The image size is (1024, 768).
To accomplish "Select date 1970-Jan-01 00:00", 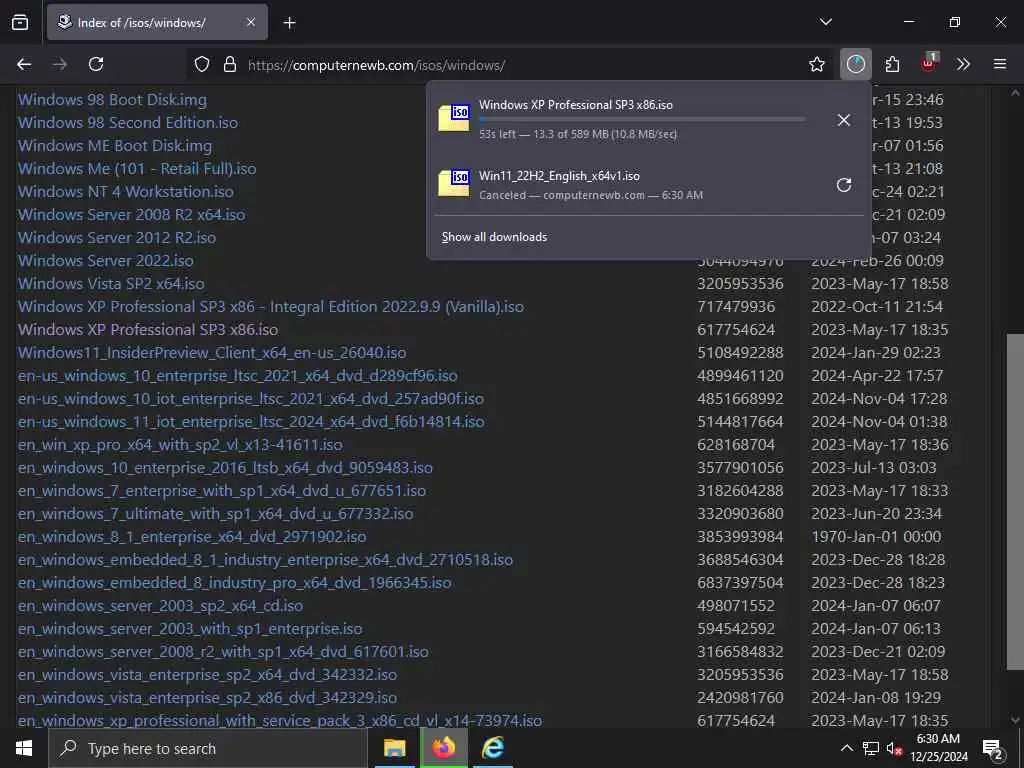I will coord(876,537).
